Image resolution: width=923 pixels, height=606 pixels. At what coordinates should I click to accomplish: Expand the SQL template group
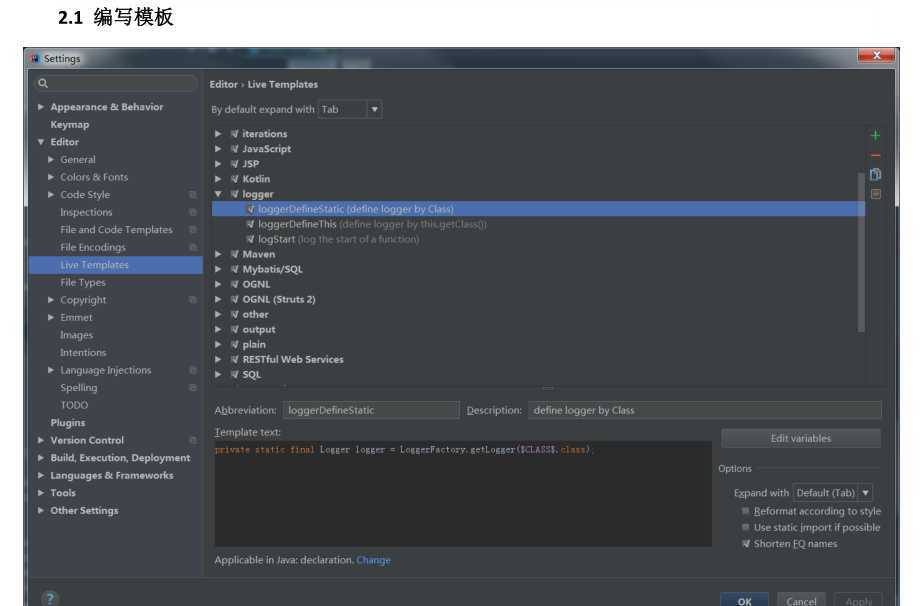coord(218,375)
